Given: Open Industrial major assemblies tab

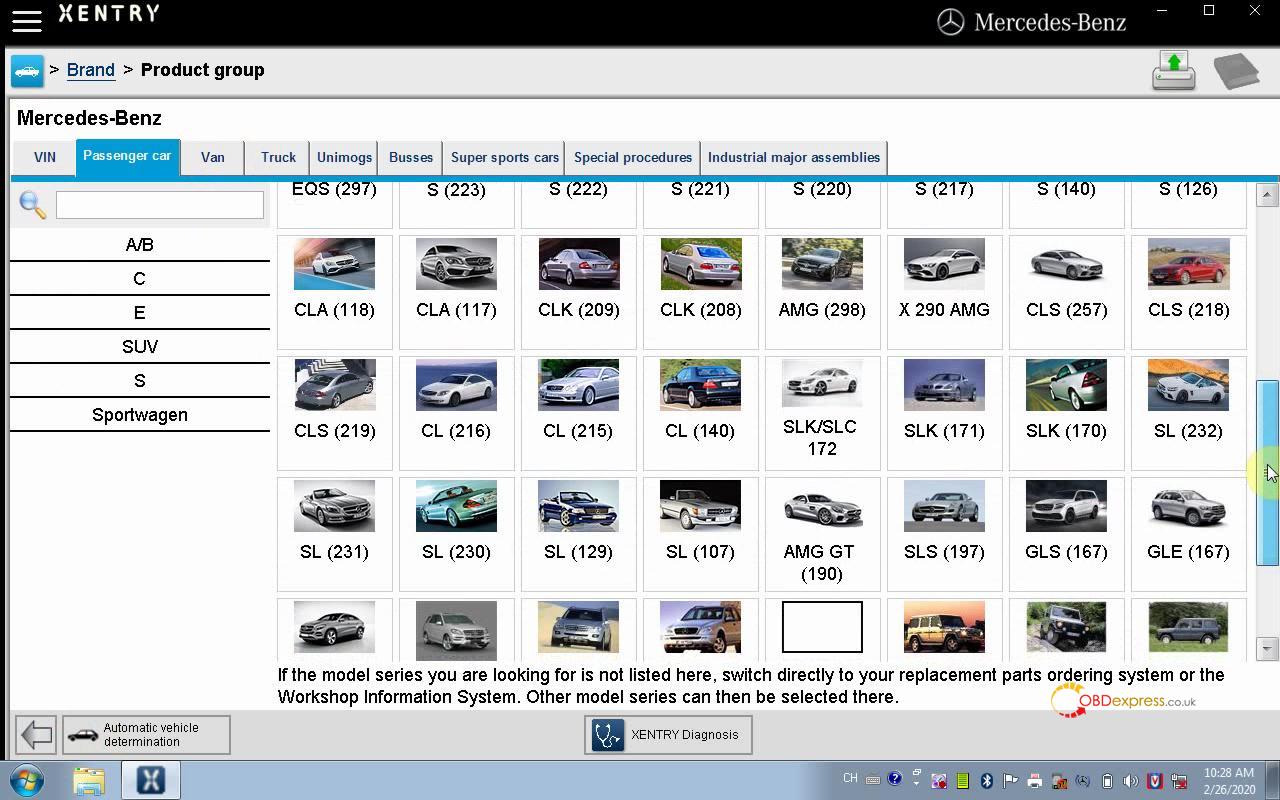Looking at the screenshot, I should [794, 157].
